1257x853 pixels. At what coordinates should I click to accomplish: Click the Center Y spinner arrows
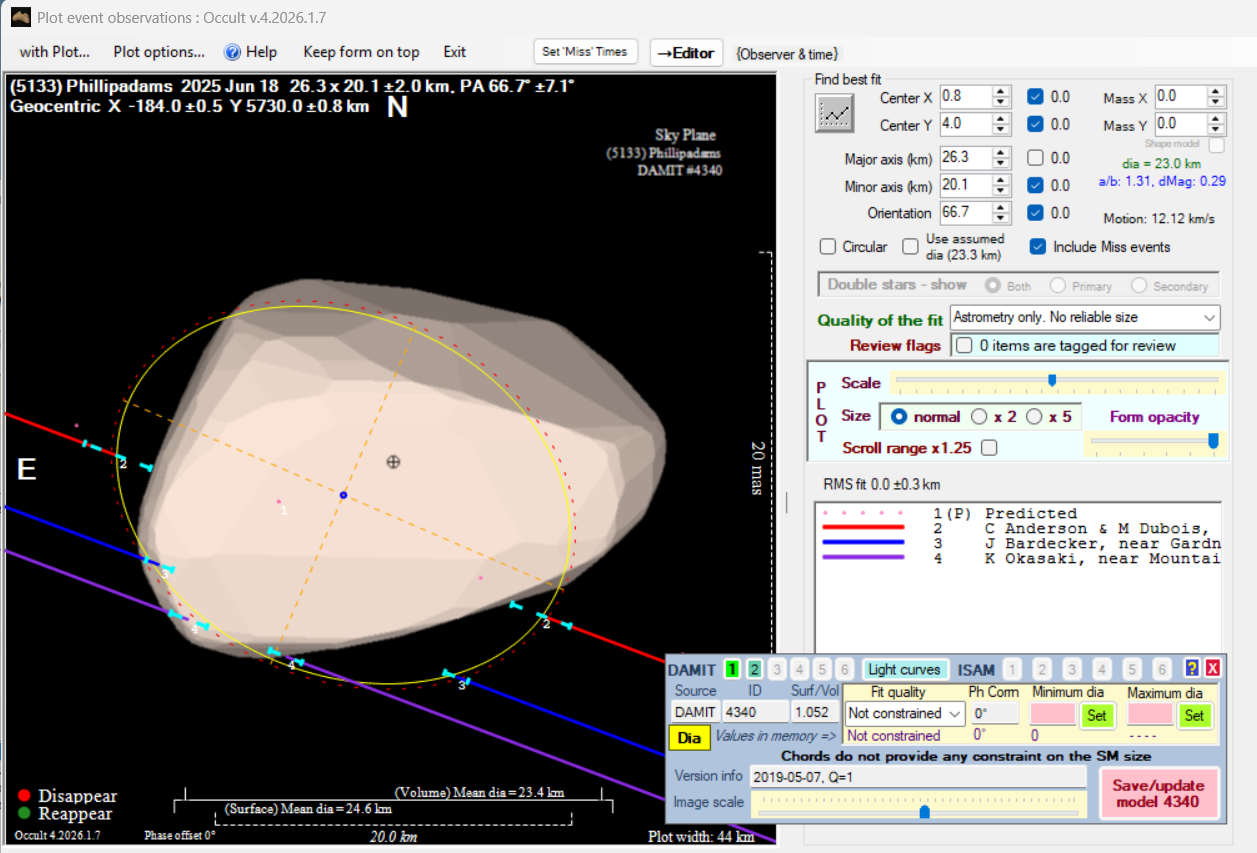(1001, 124)
